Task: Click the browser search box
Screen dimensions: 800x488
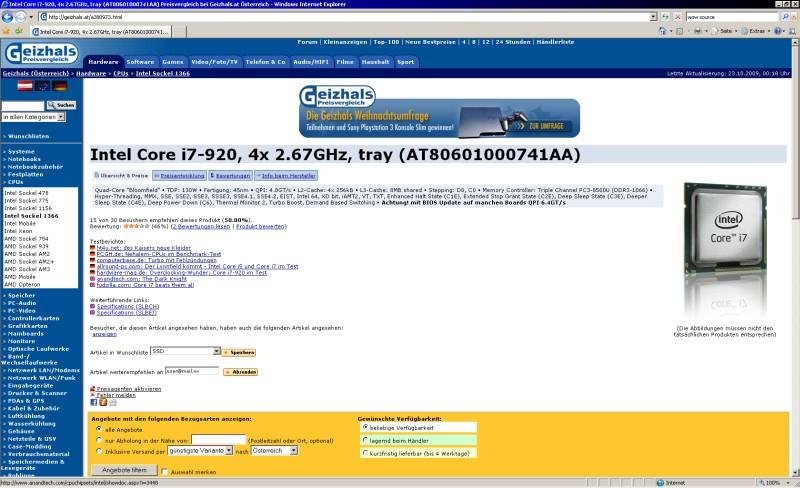Action: point(733,17)
